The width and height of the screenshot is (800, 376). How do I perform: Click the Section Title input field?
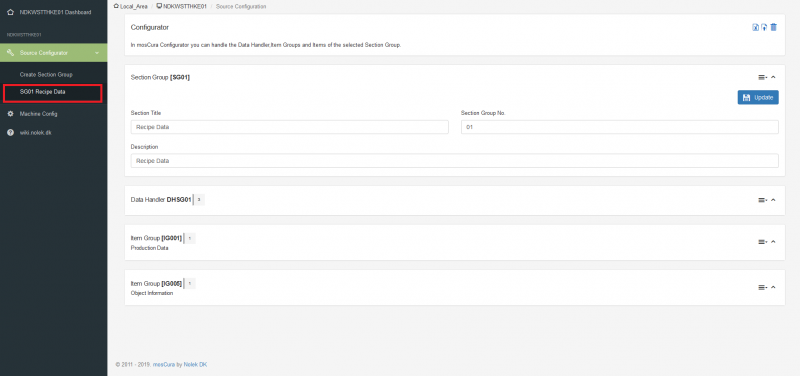coord(290,127)
